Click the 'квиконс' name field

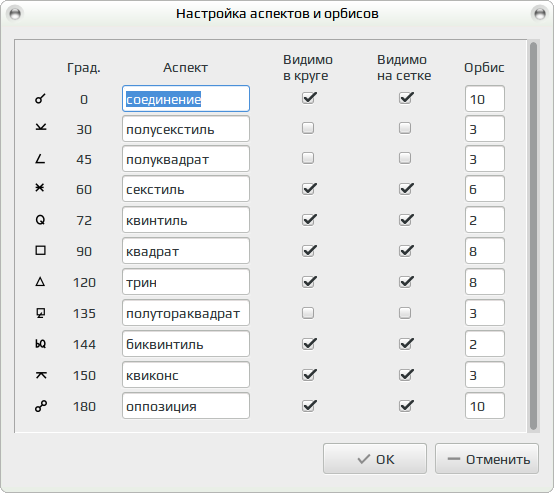pos(186,375)
